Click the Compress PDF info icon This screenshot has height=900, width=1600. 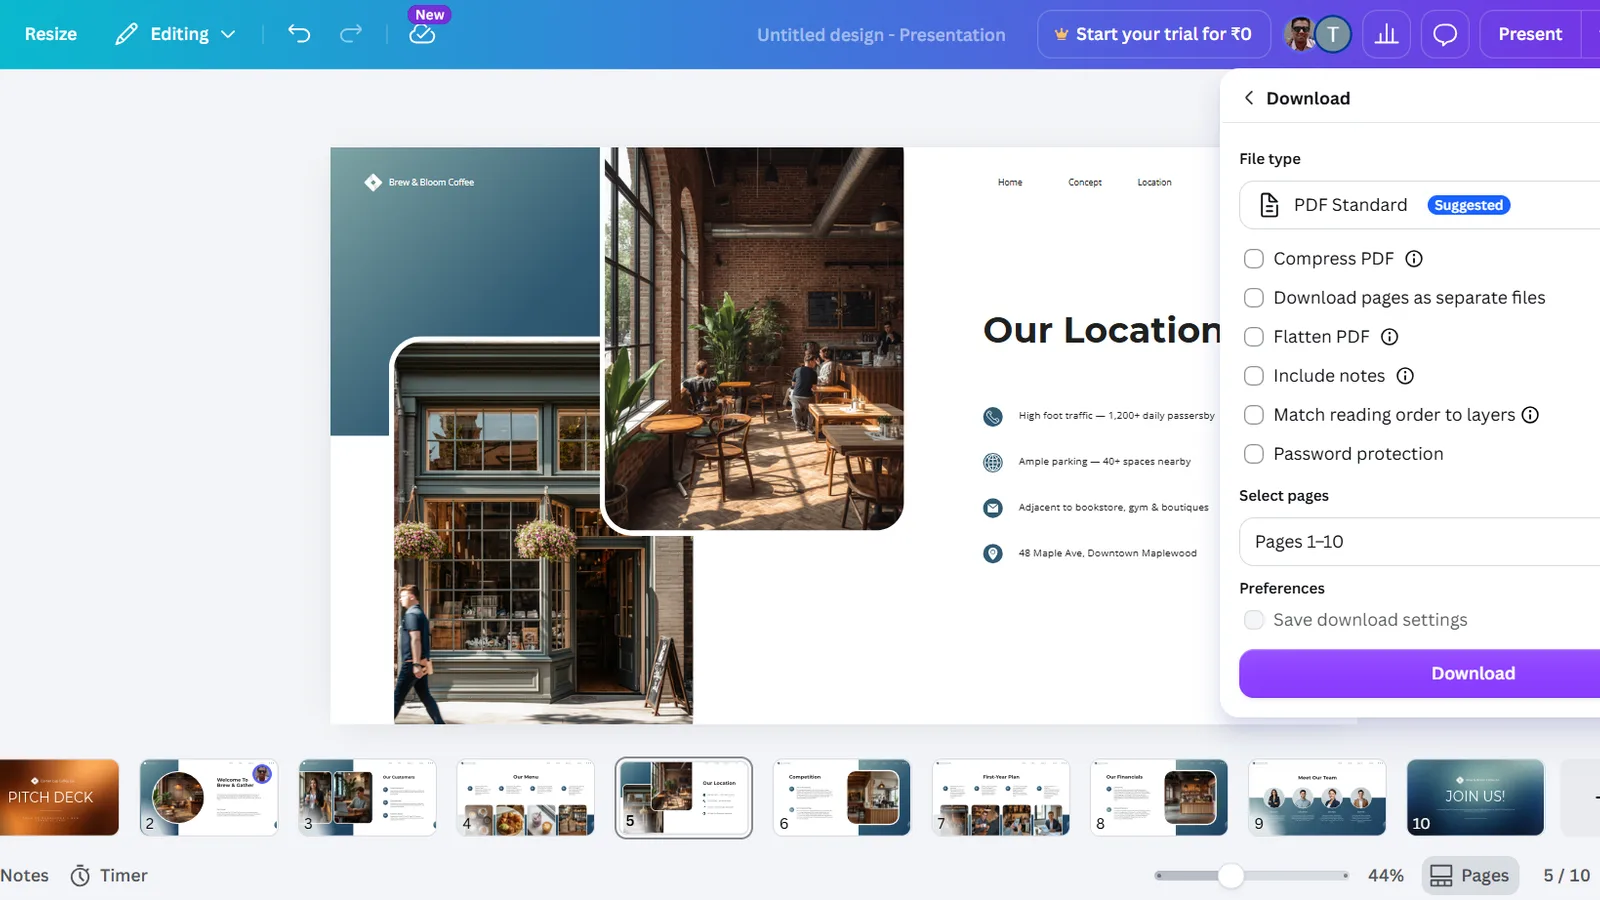pos(1414,259)
